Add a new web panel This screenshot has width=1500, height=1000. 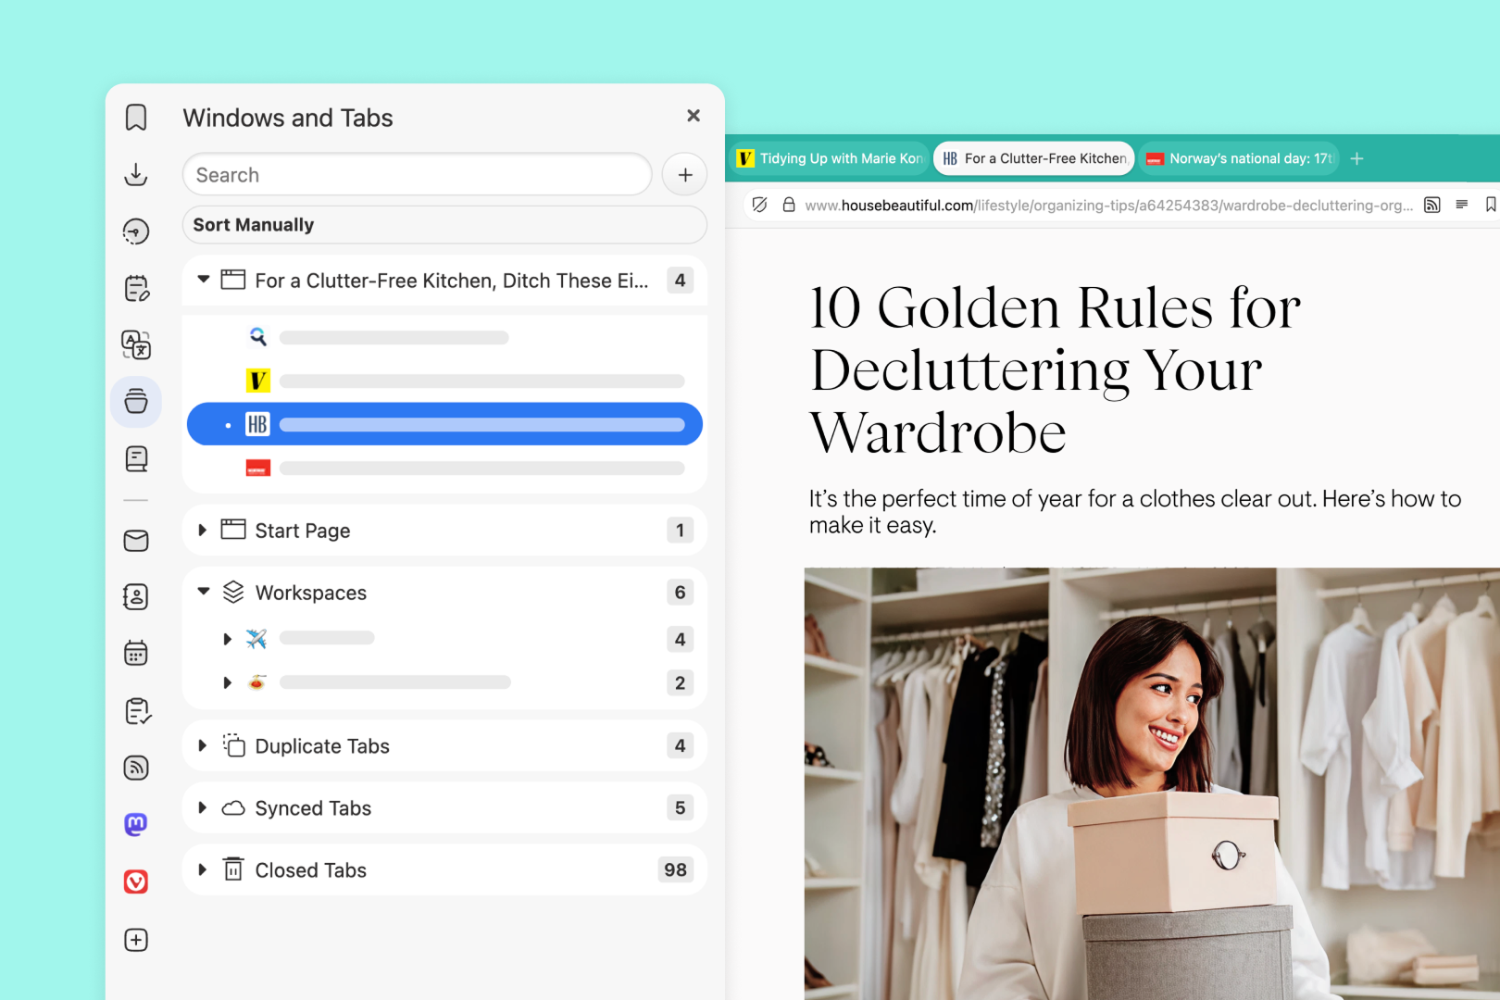click(x=136, y=940)
